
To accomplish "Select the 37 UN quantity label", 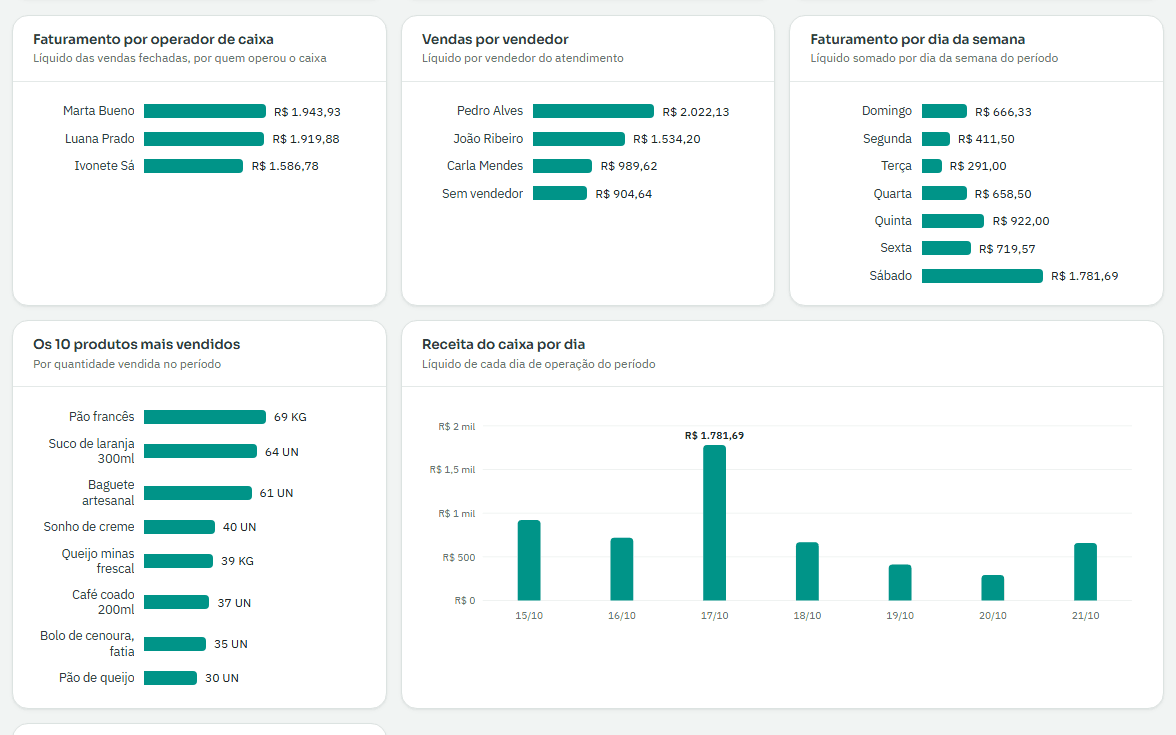I will 234,603.
